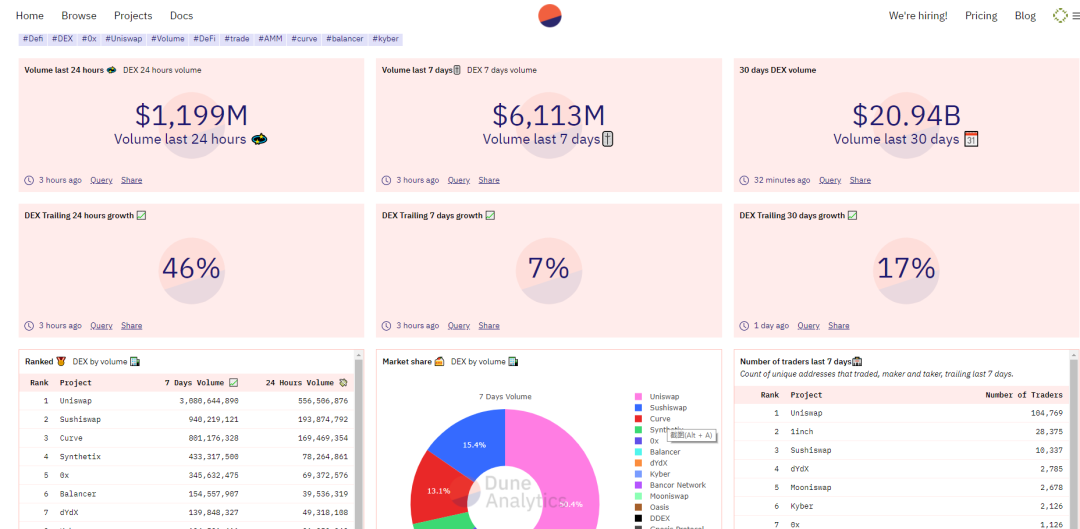Viewport: 1080px width, 529px height.
Task: Open the hamburger menu icon
Action: pos(1076,15)
